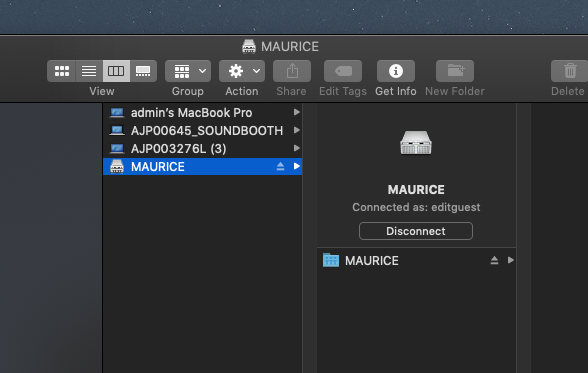Viewport: 588px width, 373px height.
Task: Click the Share toolbar button
Action: (x=292, y=71)
